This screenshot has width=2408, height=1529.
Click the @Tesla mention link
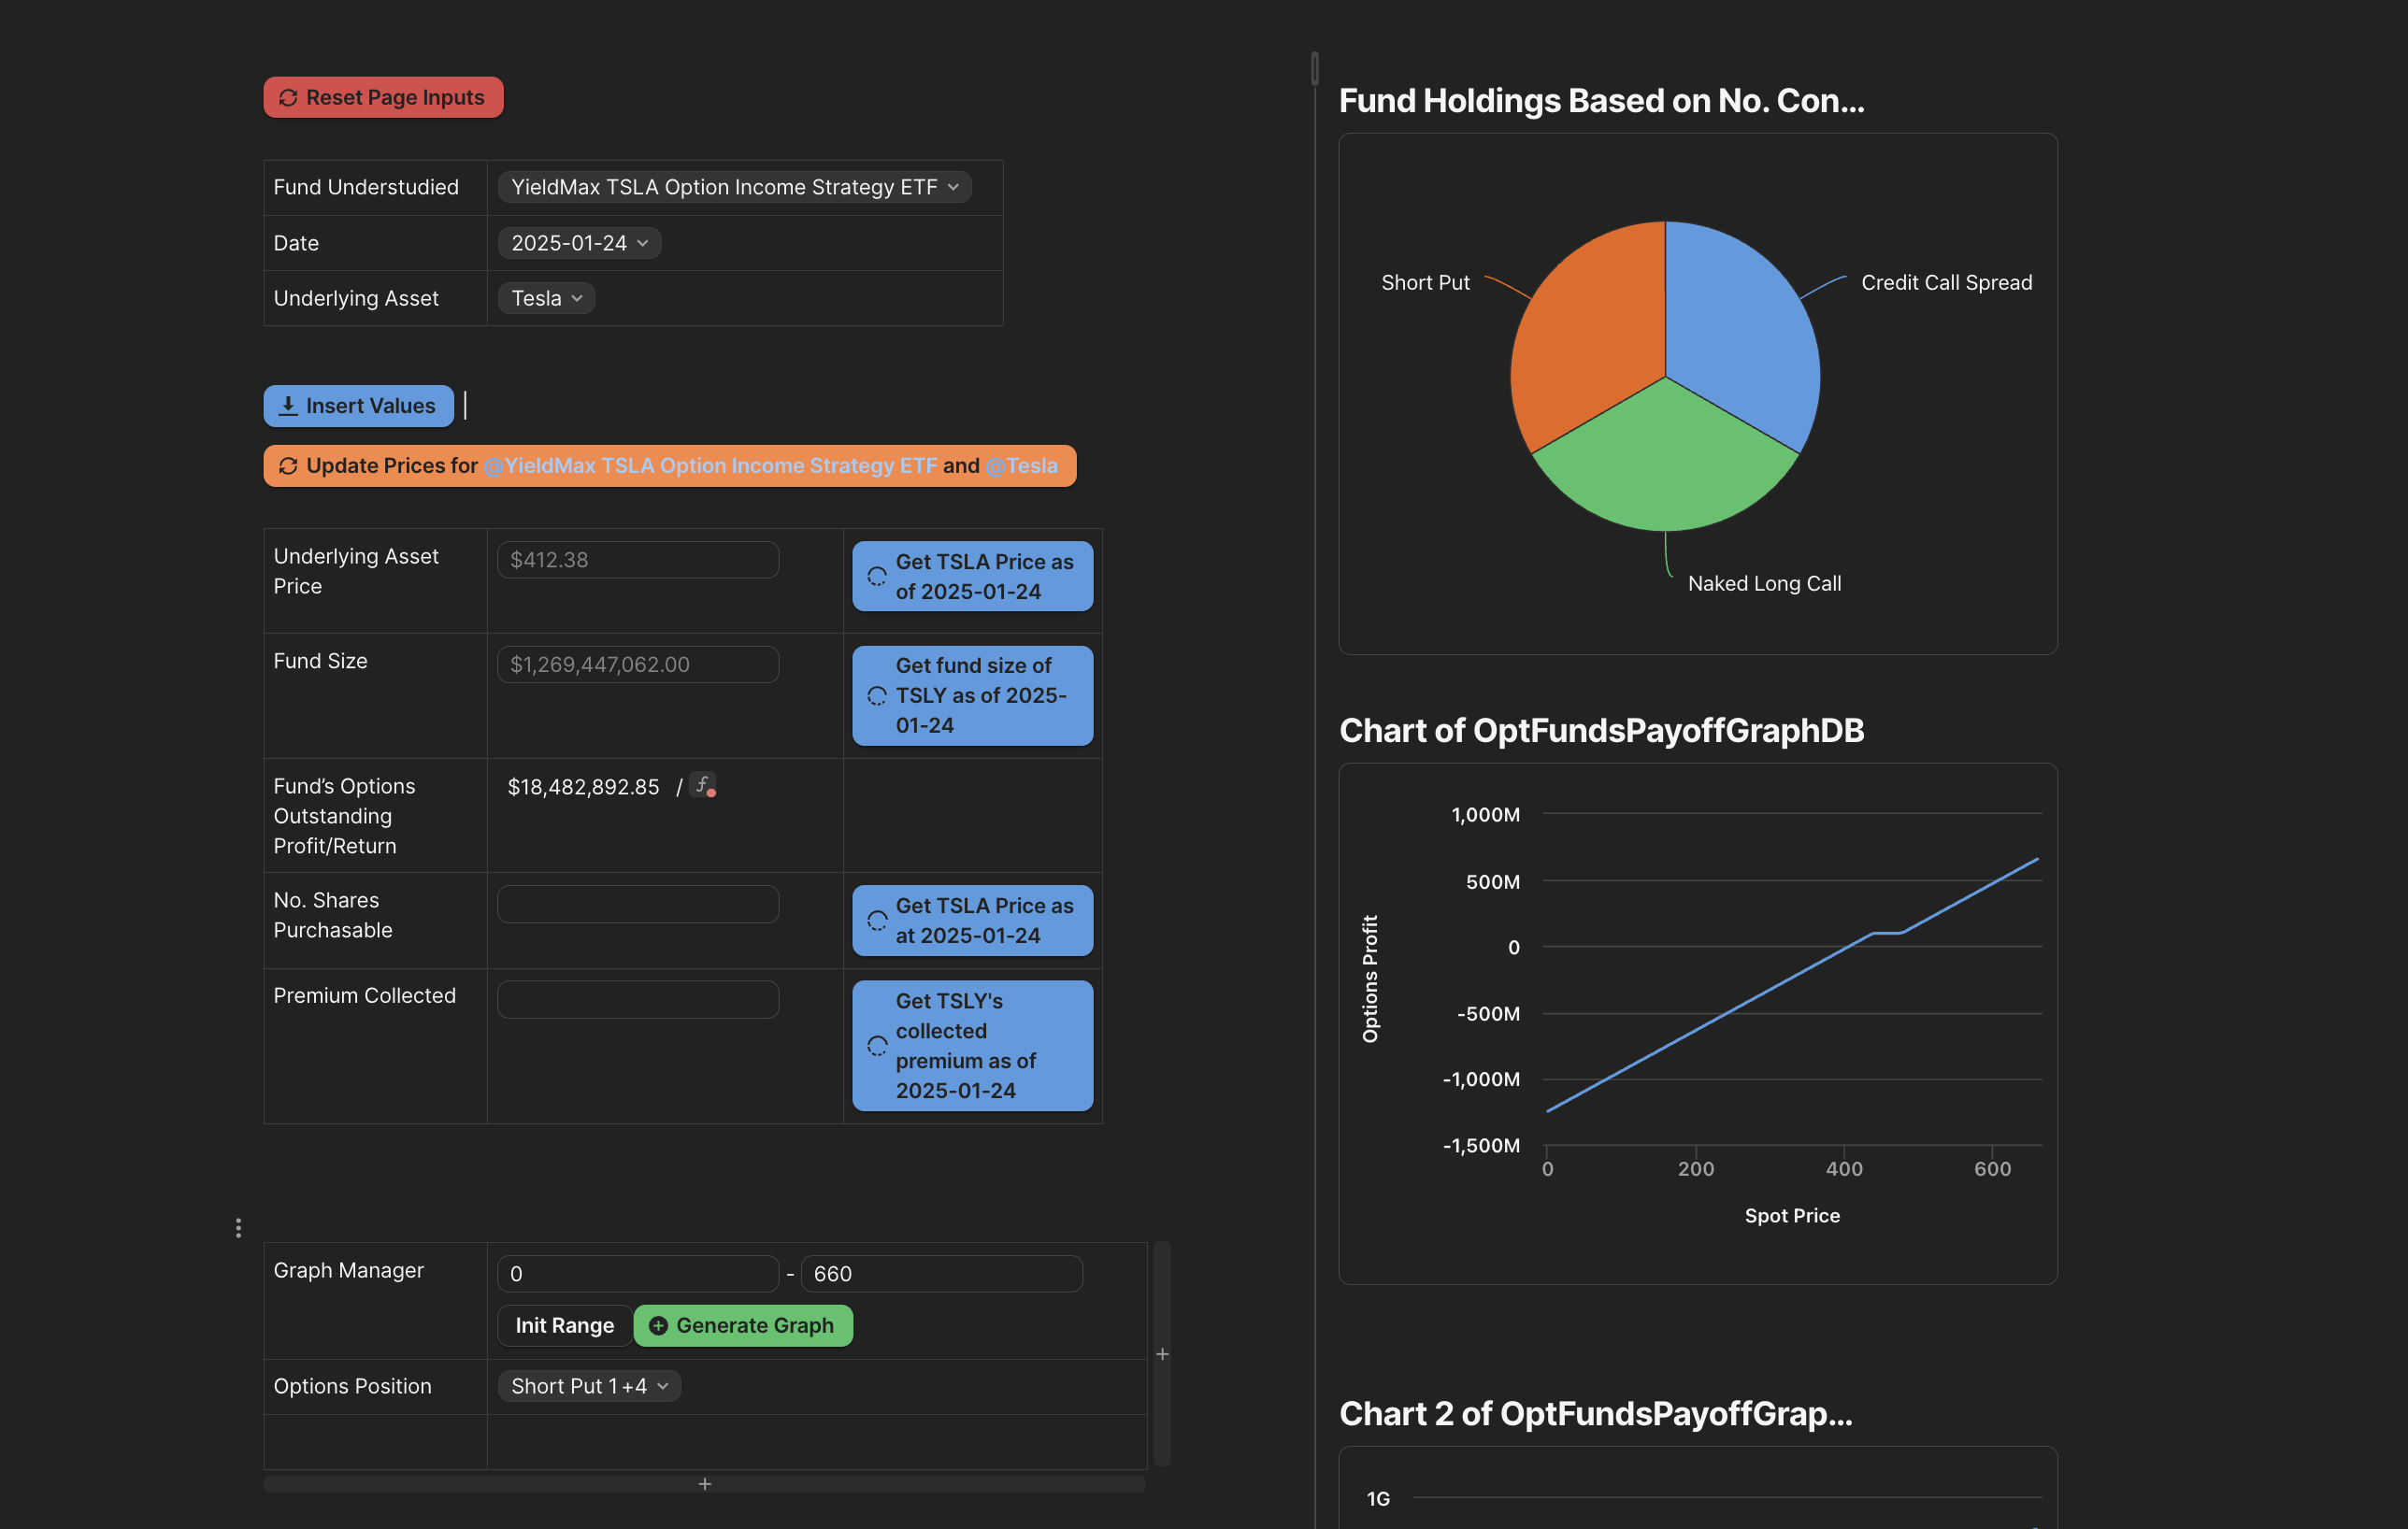[1021, 466]
